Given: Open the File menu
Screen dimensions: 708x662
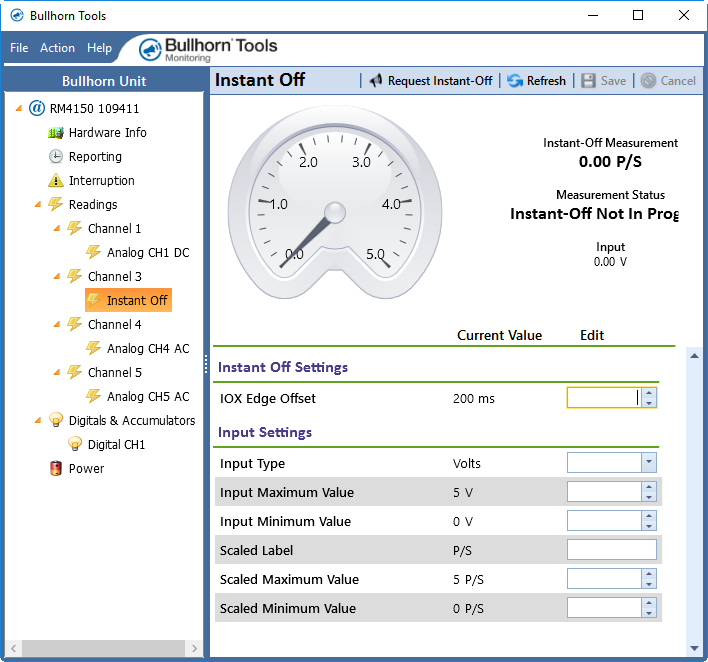Looking at the screenshot, I should (x=19, y=48).
